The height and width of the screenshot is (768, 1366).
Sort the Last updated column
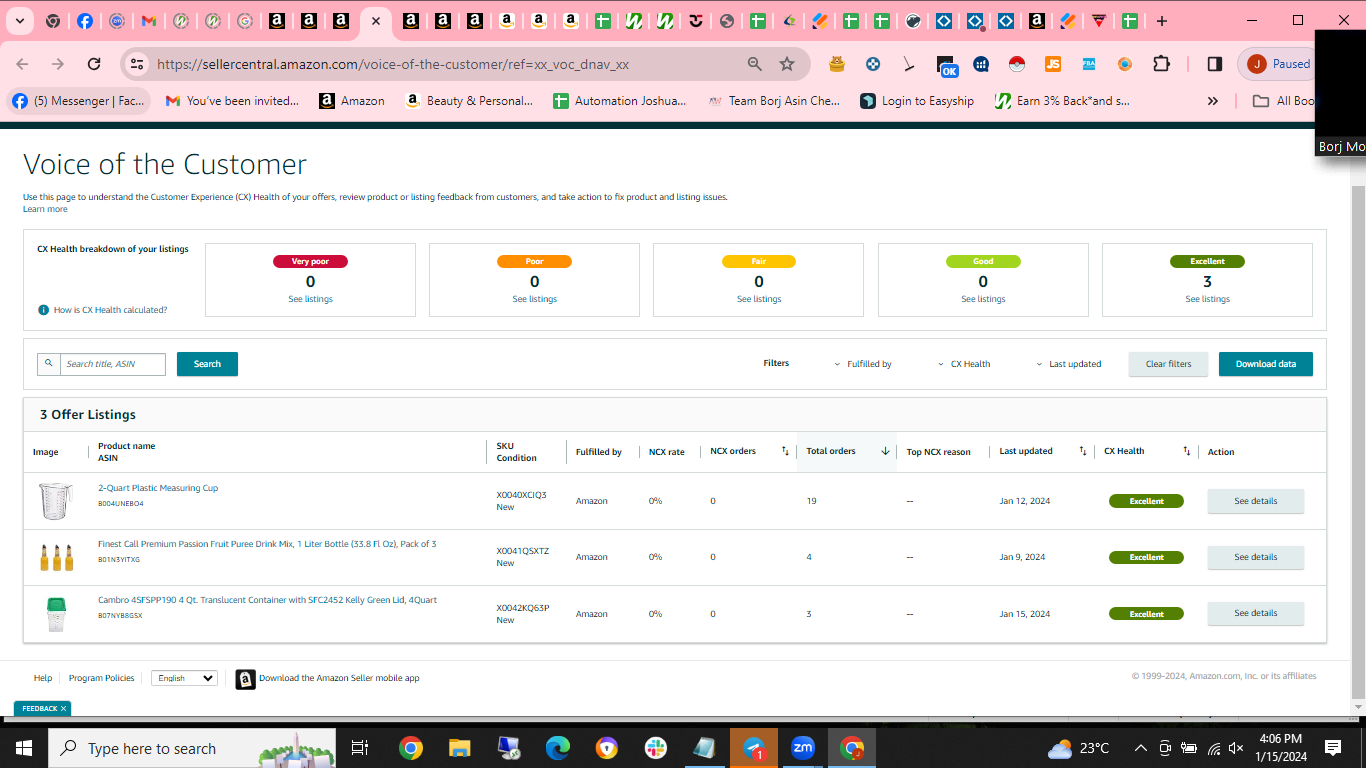click(x=1083, y=451)
